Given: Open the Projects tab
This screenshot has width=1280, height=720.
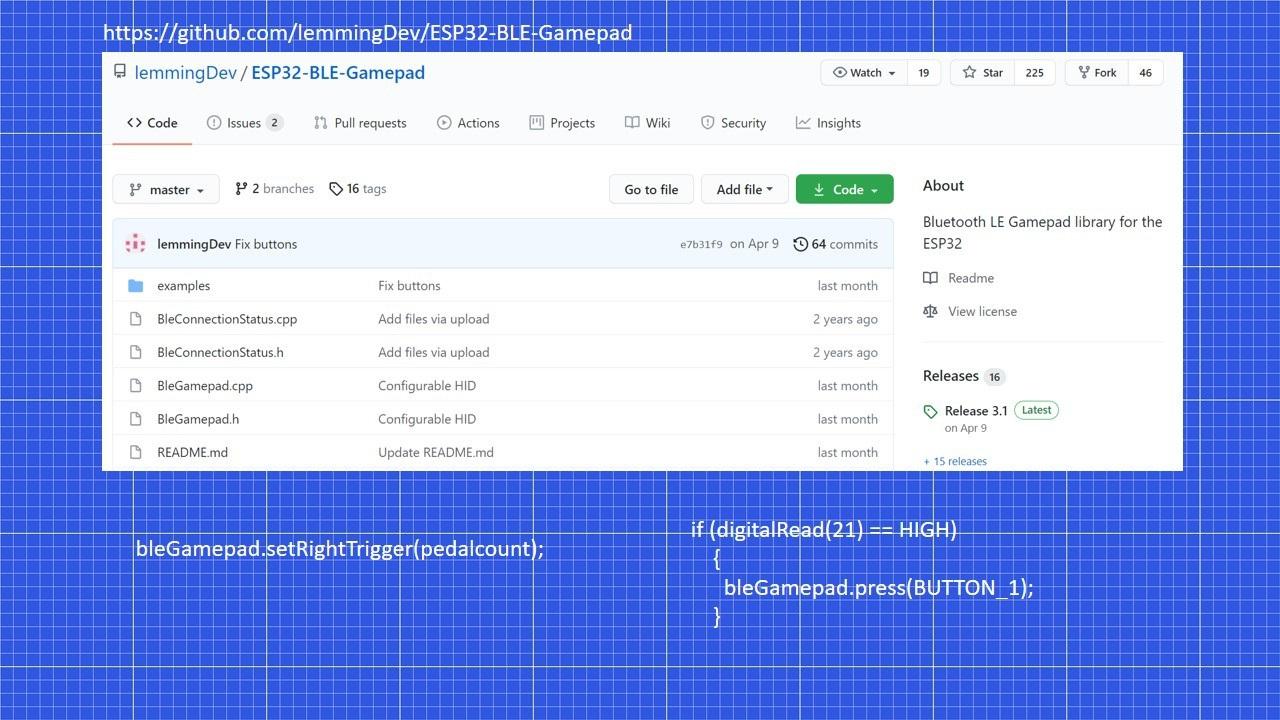Looking at the screenshot, I should coord(562,123).
